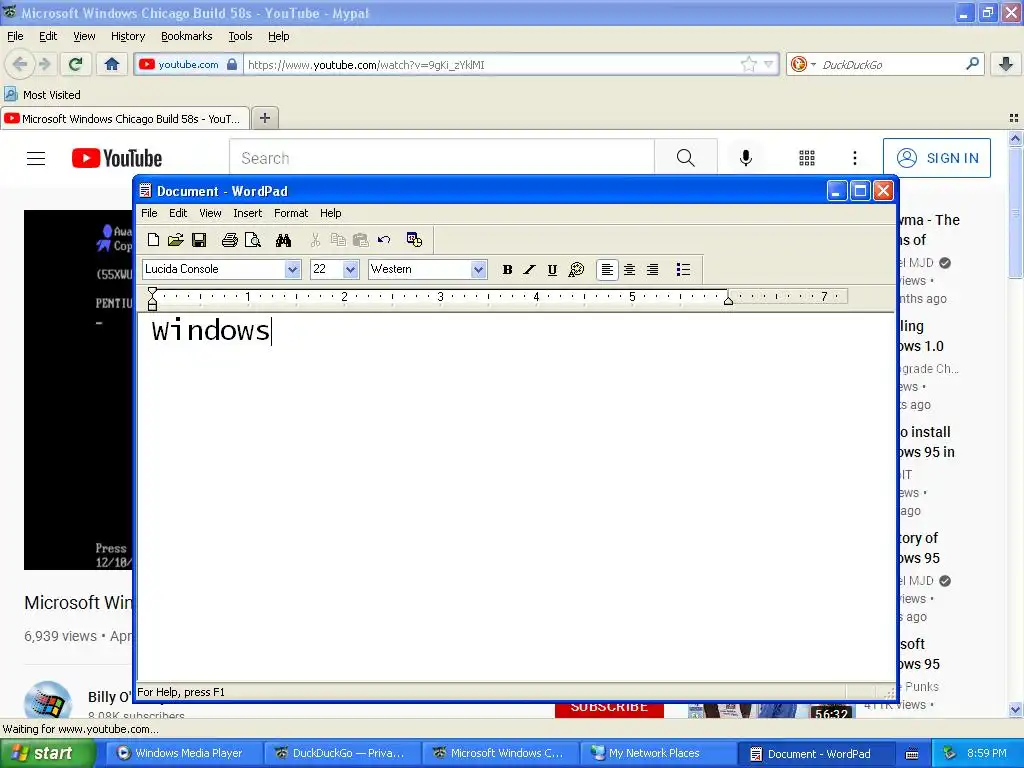Viewport: 1024px width, 768px height.
Task: Click the on-screen keyboard tray icon
Action: pos(912,754)
